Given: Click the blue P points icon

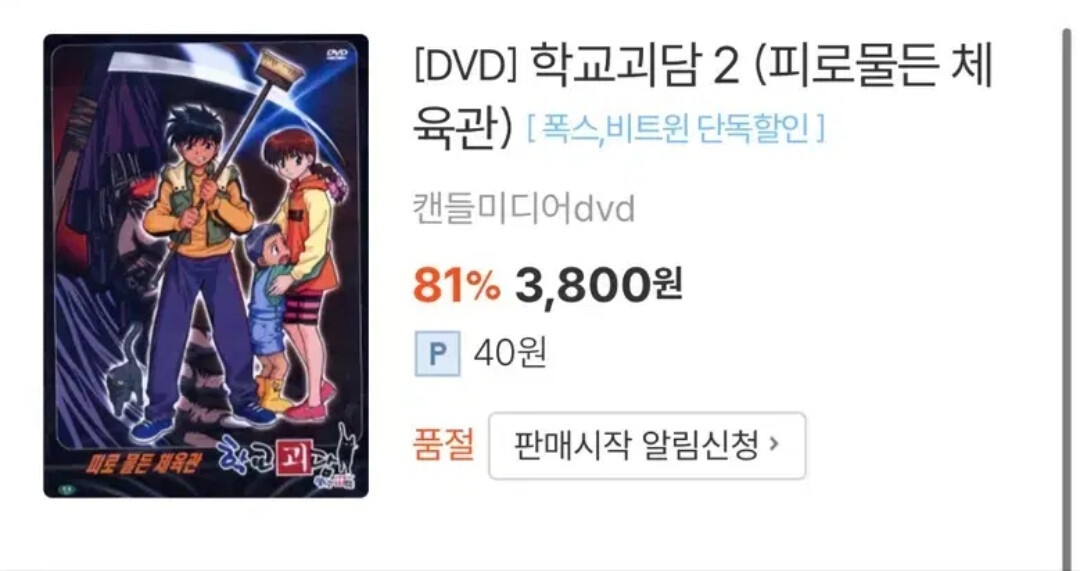Looking at the screenshot, I should (x=437, y=354).
